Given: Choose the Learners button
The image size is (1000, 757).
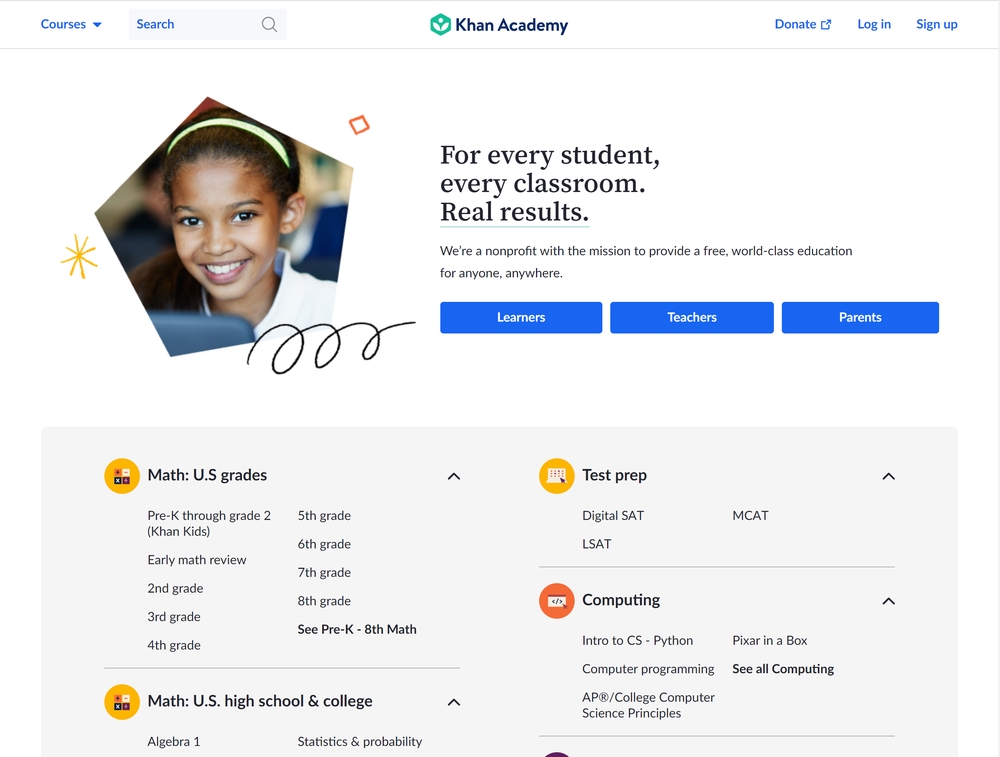Looking at the screenshot, I should click(x=521, y=318).
